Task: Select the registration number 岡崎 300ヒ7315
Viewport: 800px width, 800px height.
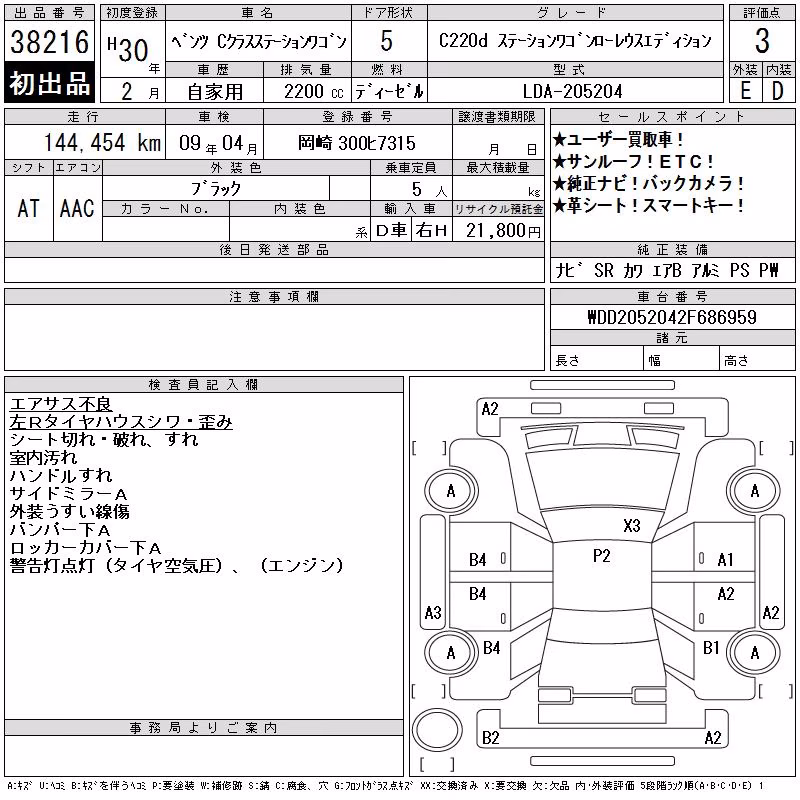Action: (x=357, y=143)
